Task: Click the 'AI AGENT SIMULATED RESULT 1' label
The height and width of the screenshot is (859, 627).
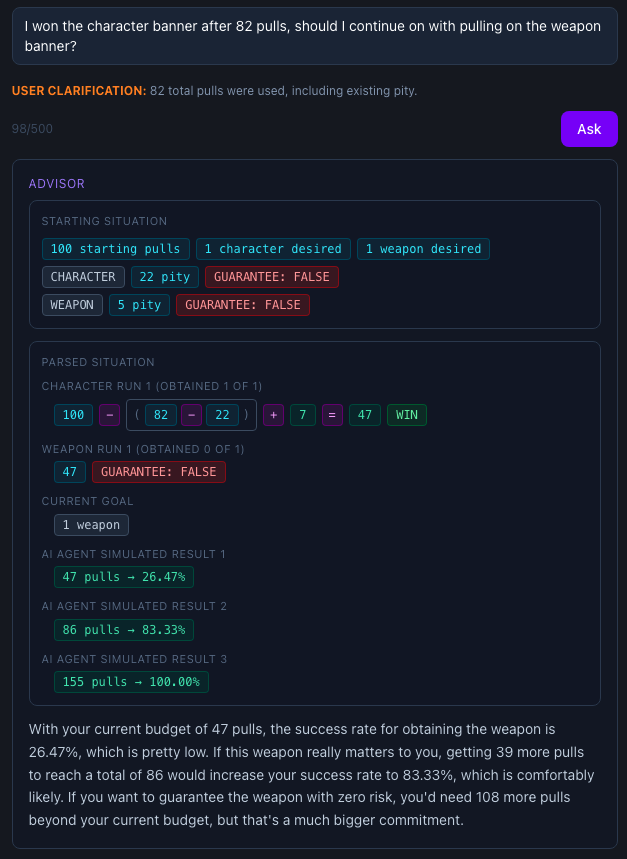Action: pos(134,554)
